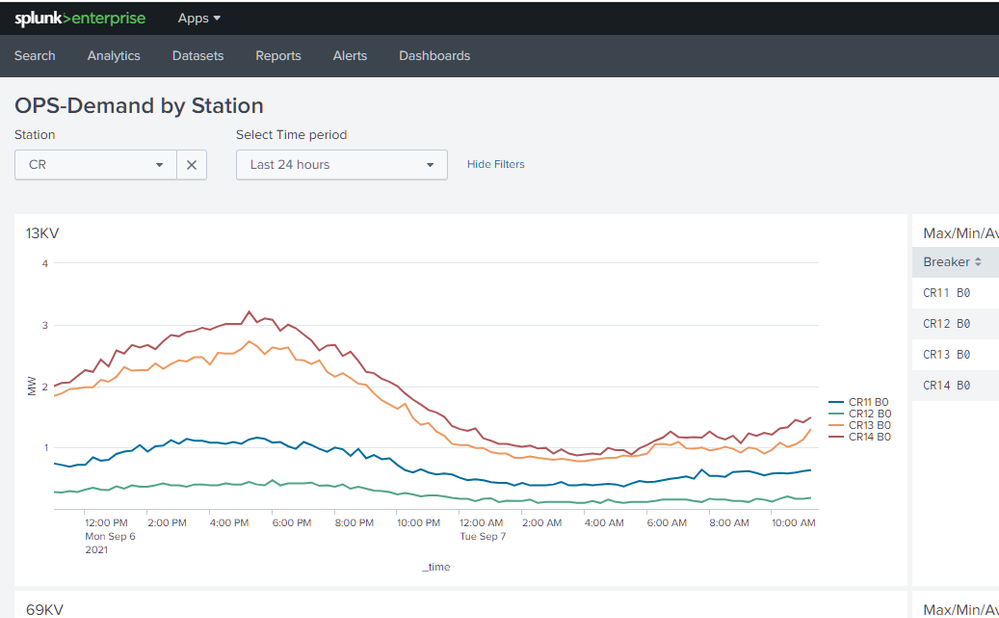The image size is (999, 618).
Task: Expand the Station CR dropdown
Action: pos(96,165)
